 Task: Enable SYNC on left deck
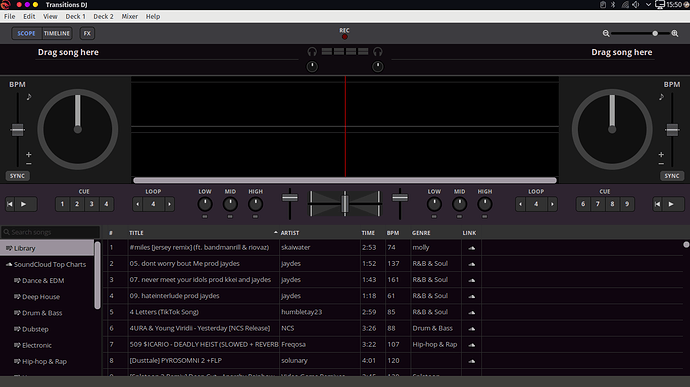click(x=17, y=176)
